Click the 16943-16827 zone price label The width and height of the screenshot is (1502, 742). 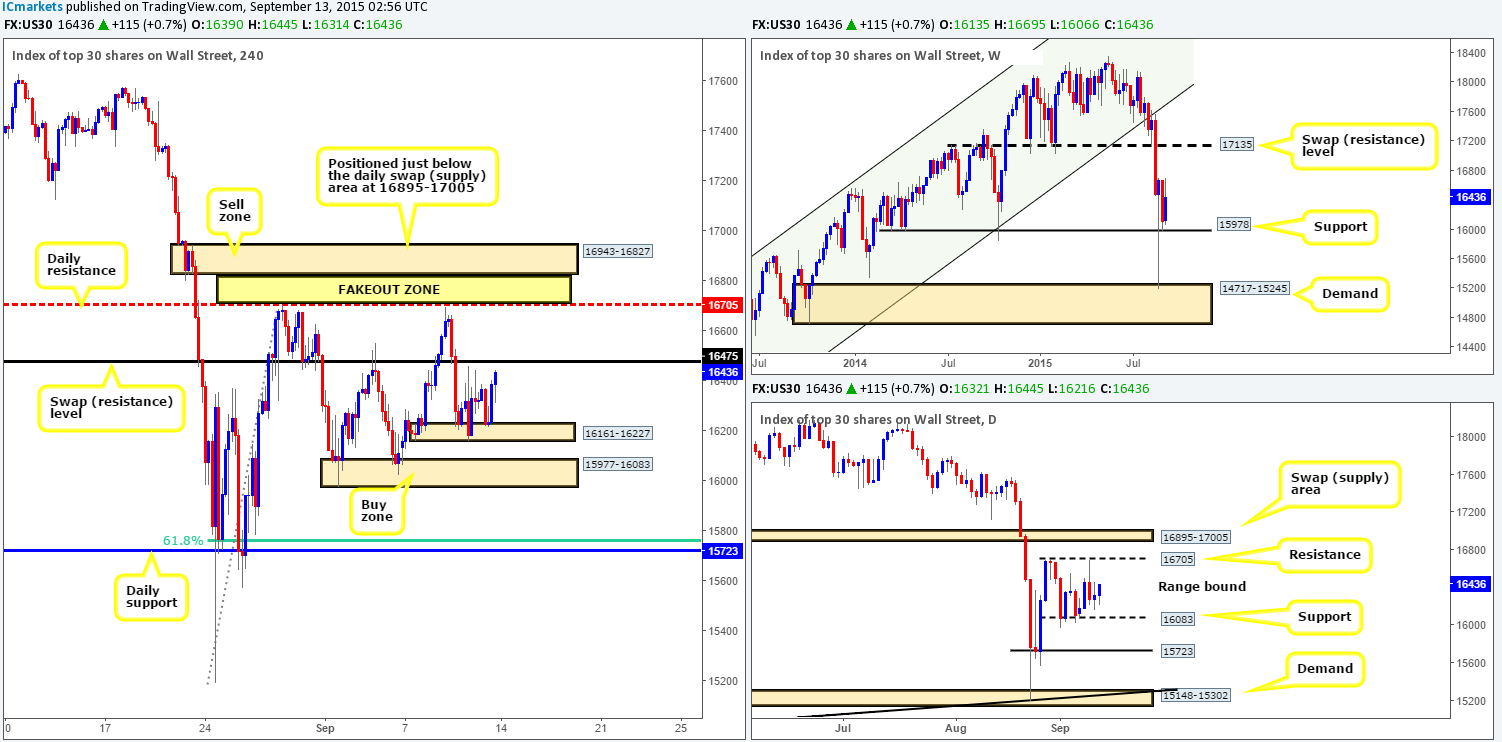pyautogui.click(x=617, y=252)
